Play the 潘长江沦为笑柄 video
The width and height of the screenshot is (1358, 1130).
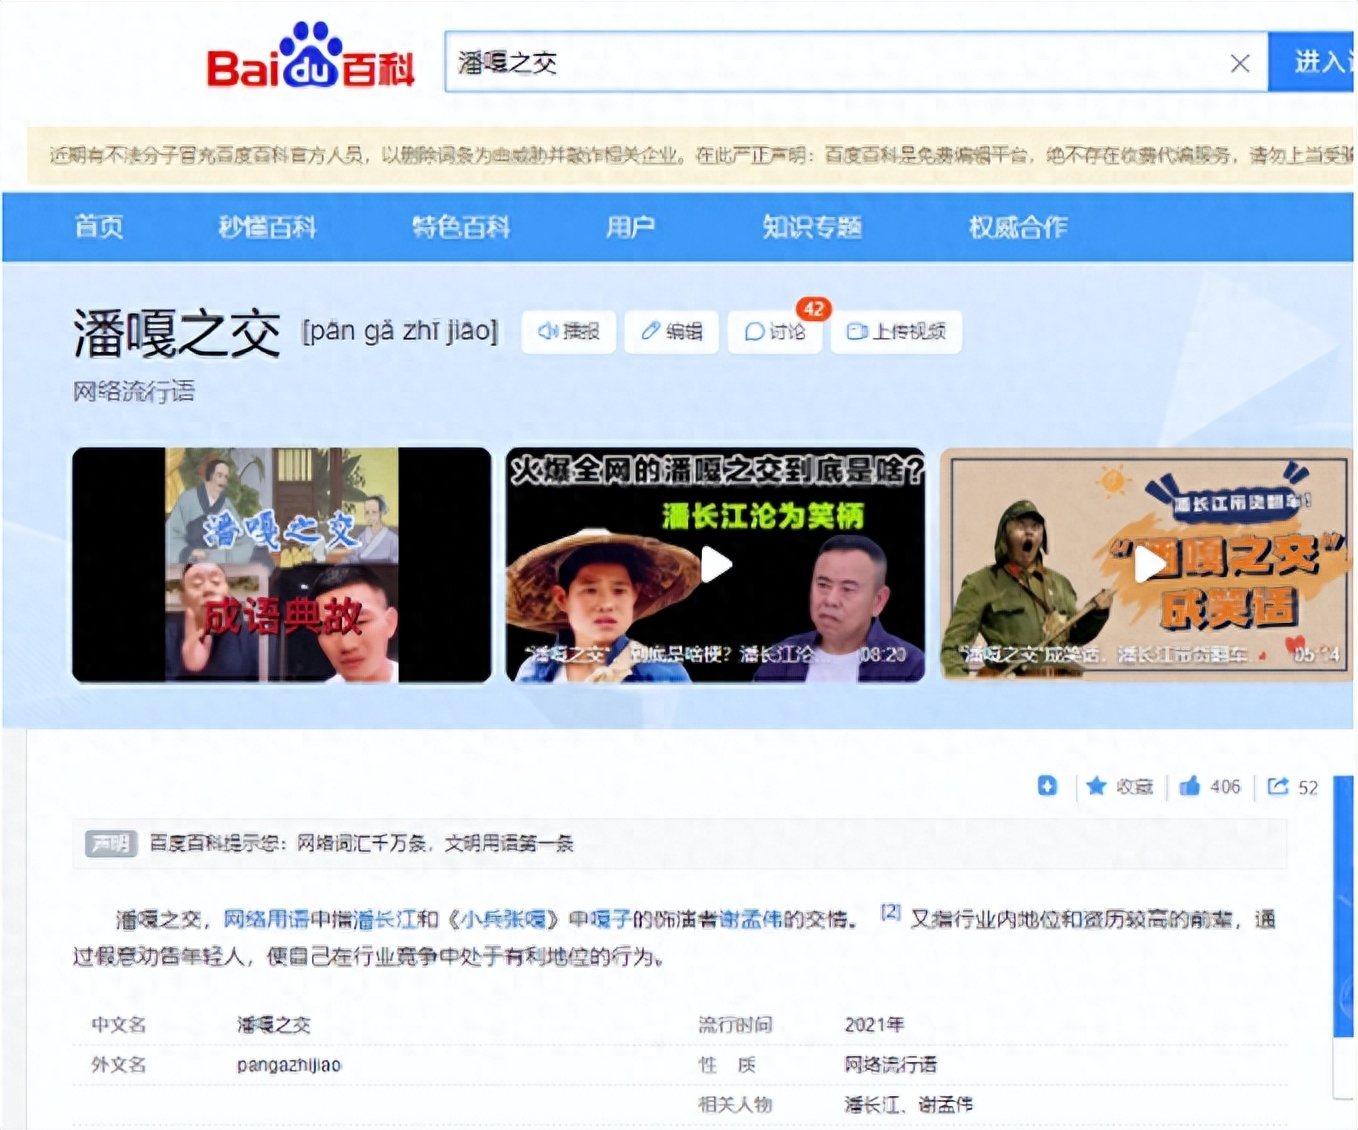click(716, 565)
